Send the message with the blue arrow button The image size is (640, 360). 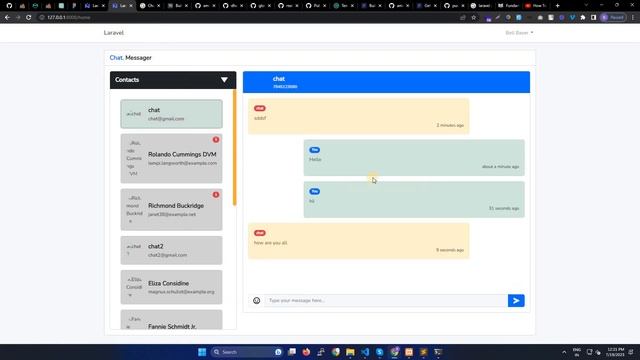pyautogui.click(x=516, y=300)
